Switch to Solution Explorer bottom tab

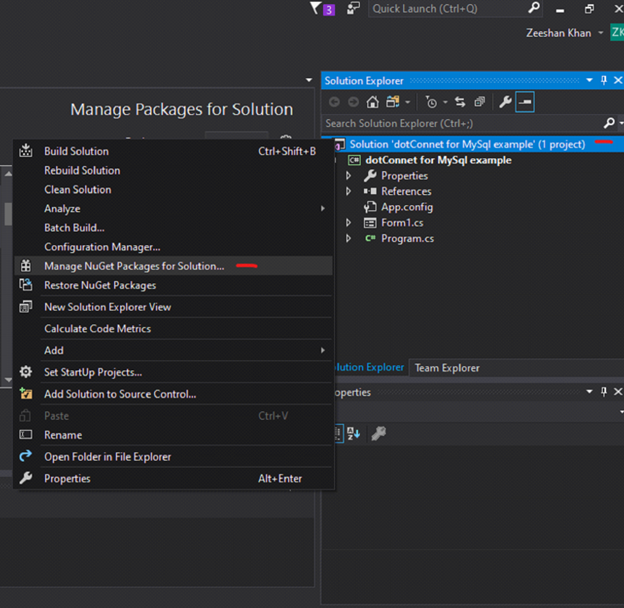click(368, 367)
